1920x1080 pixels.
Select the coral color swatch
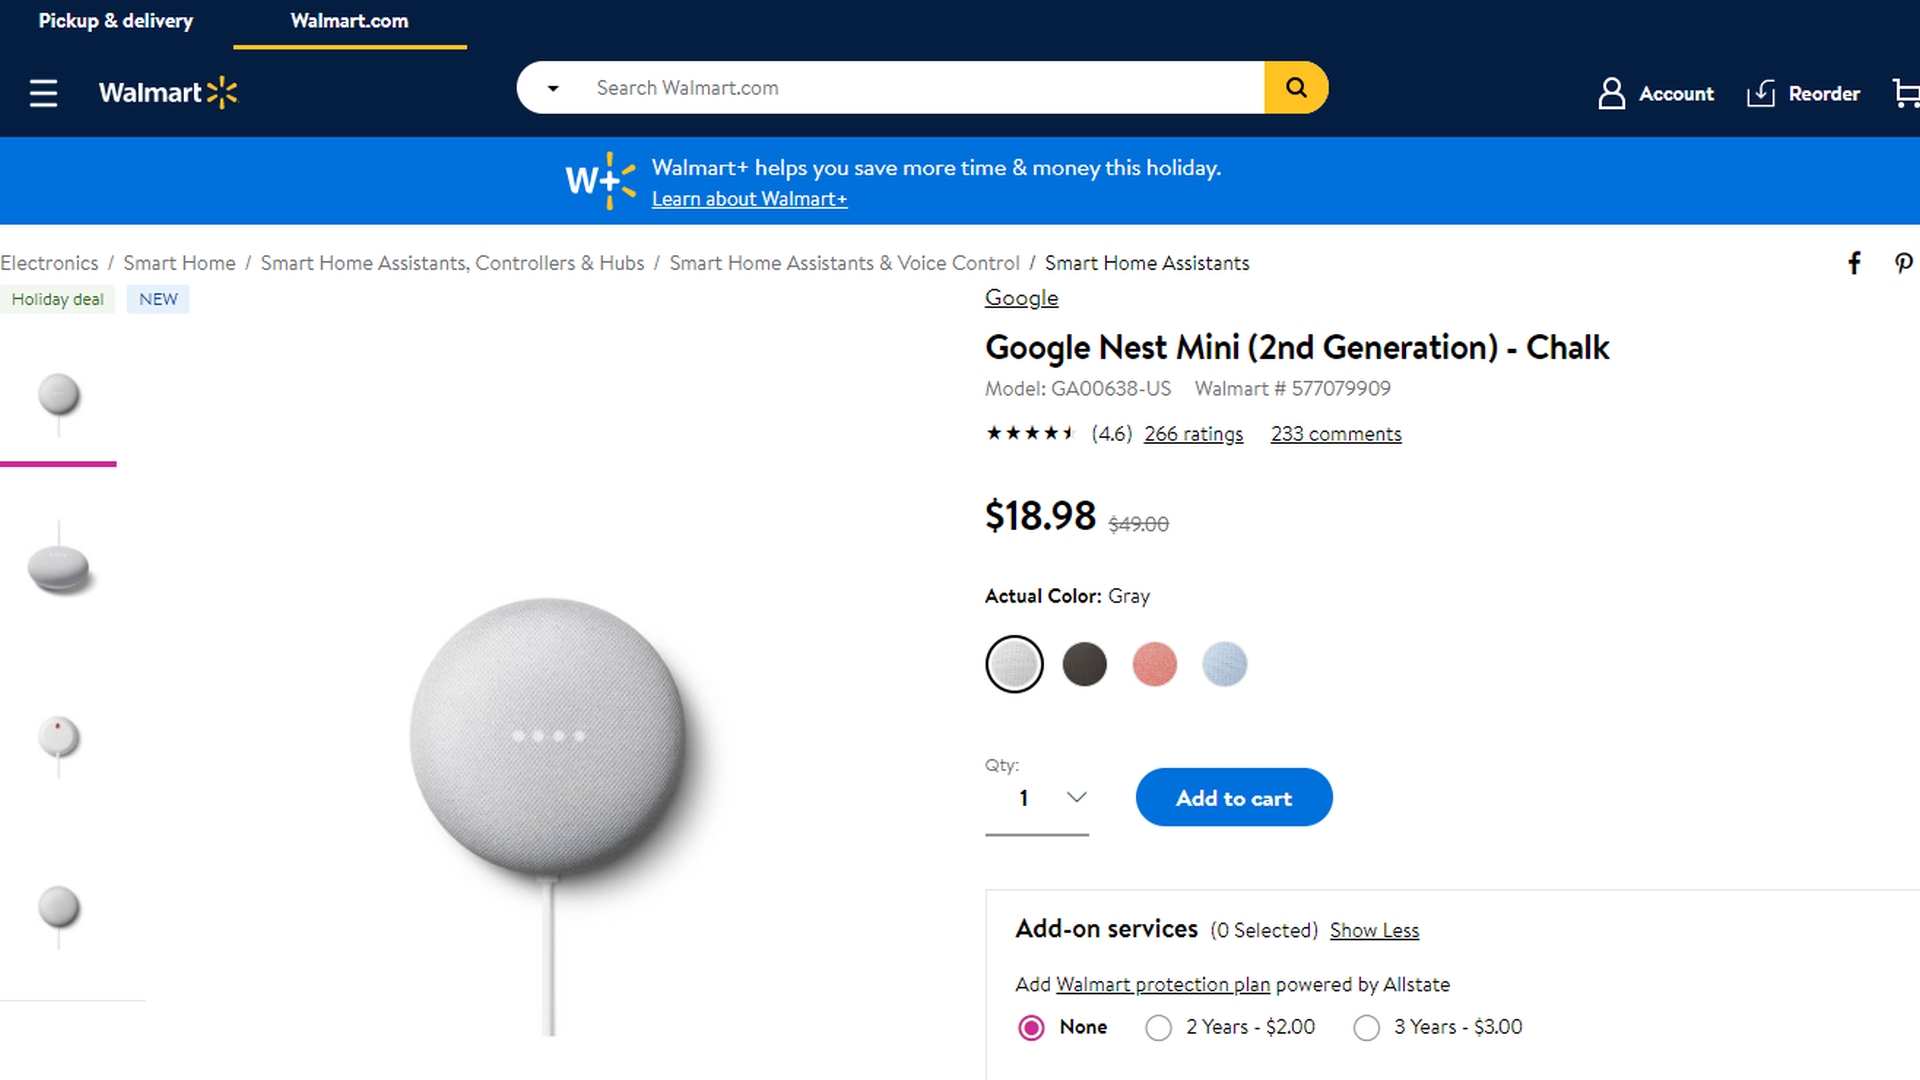tap(1154, 665)
